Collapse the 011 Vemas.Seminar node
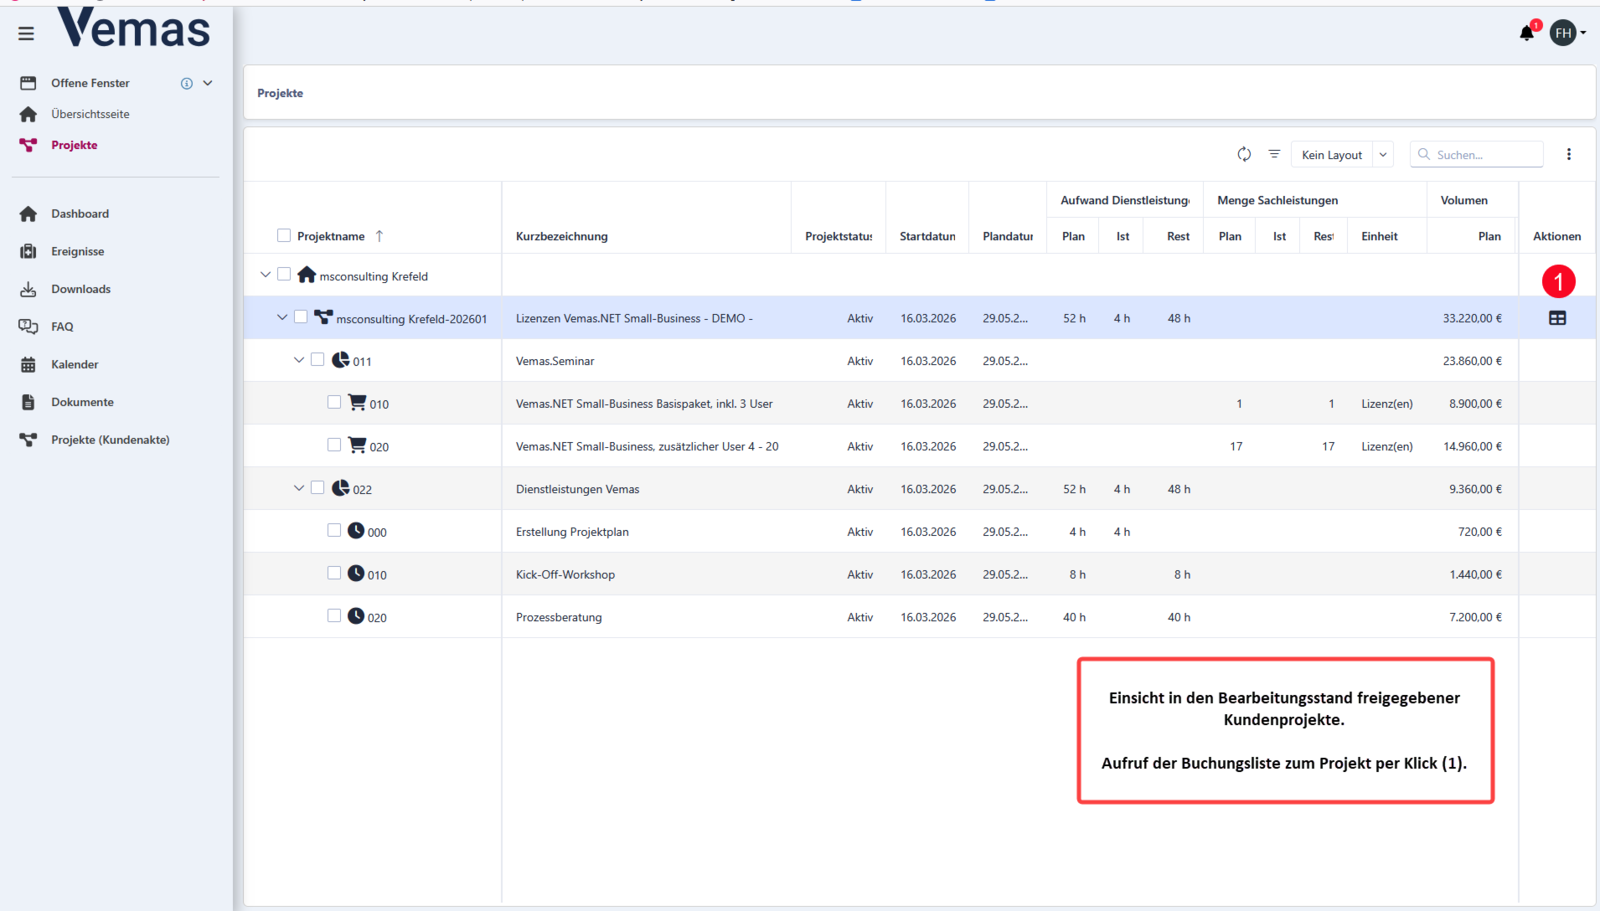The image size is (1600, 911). pos(299,360)
